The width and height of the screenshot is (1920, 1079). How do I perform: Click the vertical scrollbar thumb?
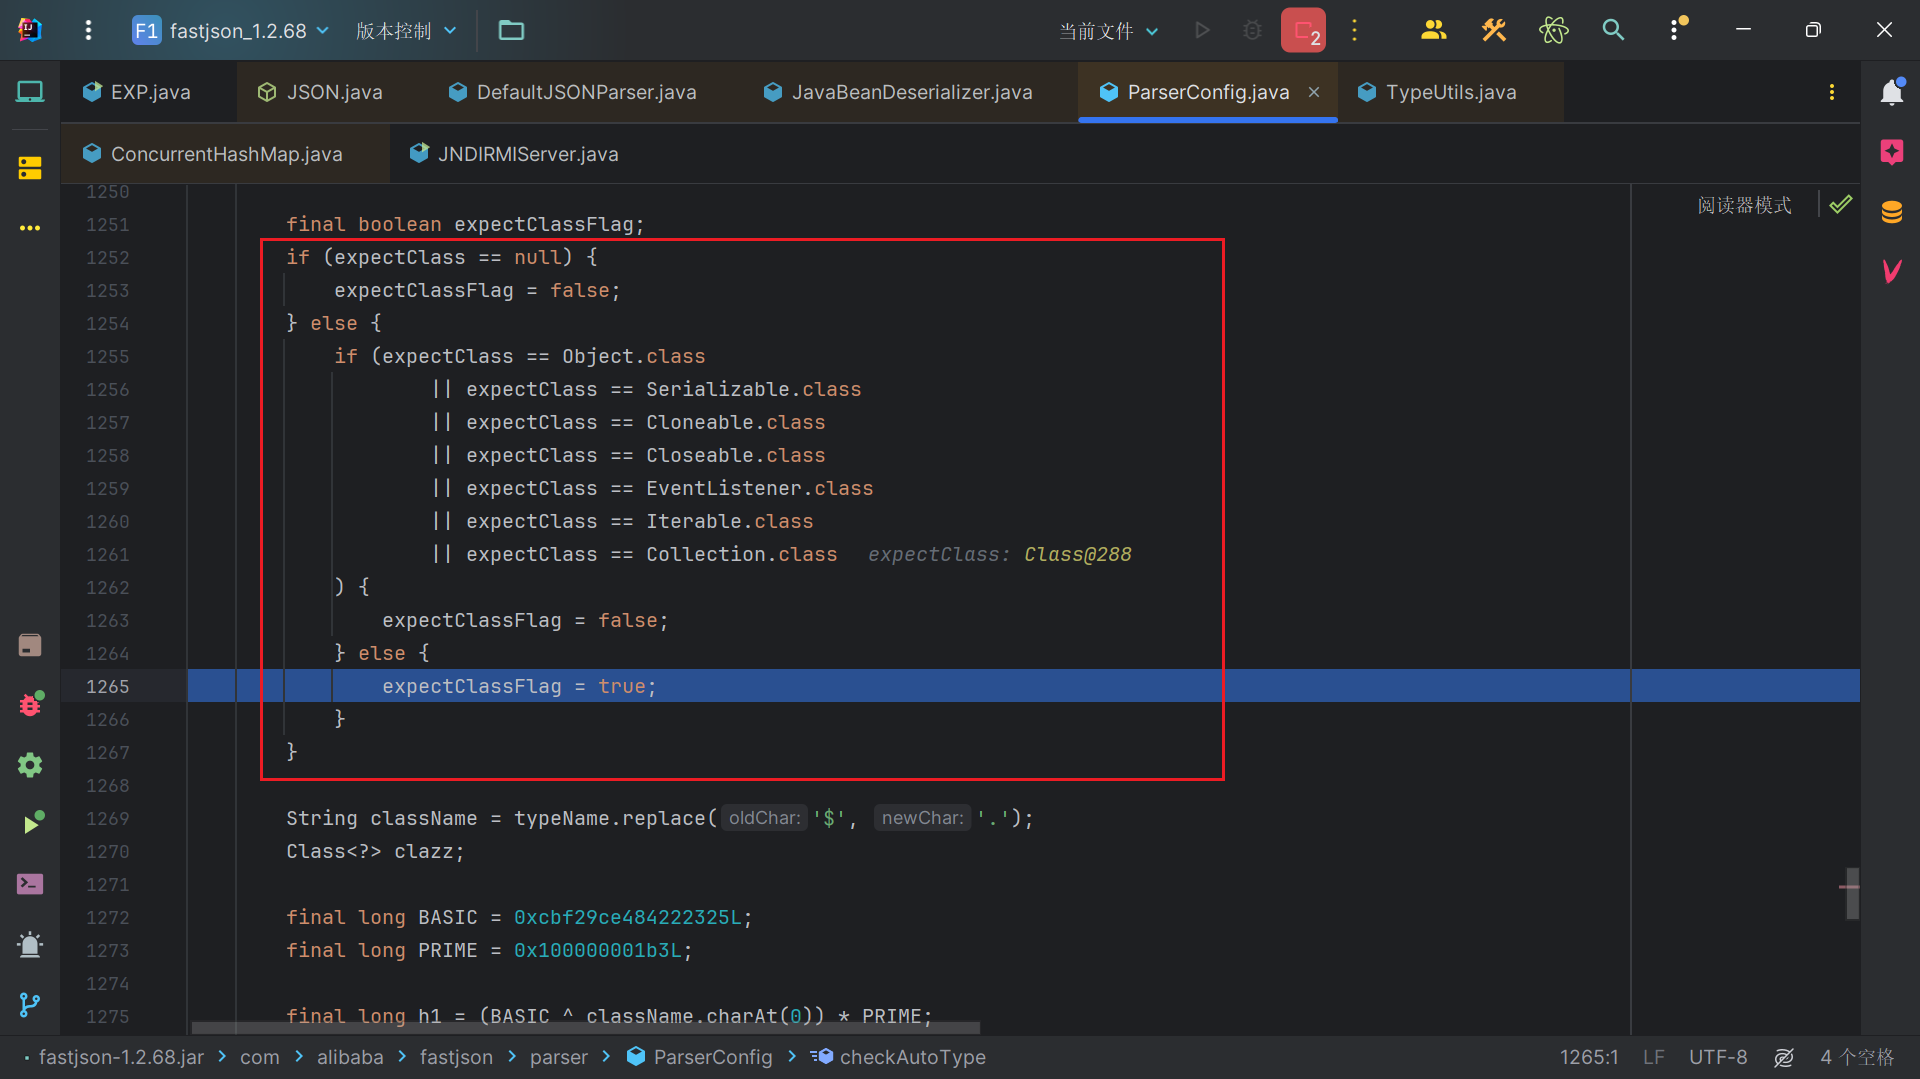tap(1852, 893)
